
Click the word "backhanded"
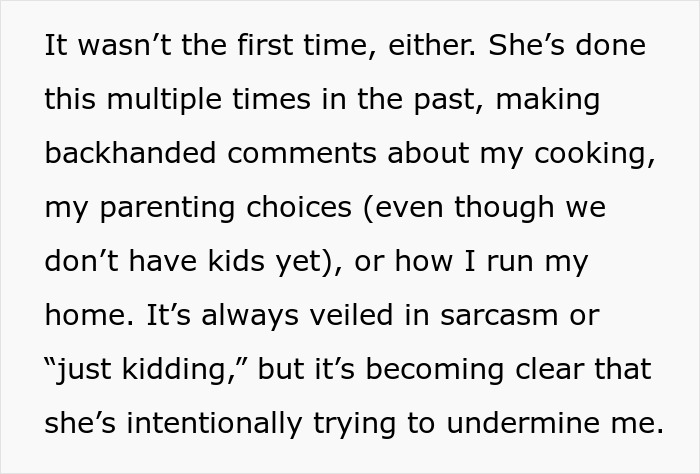[122, 154]
